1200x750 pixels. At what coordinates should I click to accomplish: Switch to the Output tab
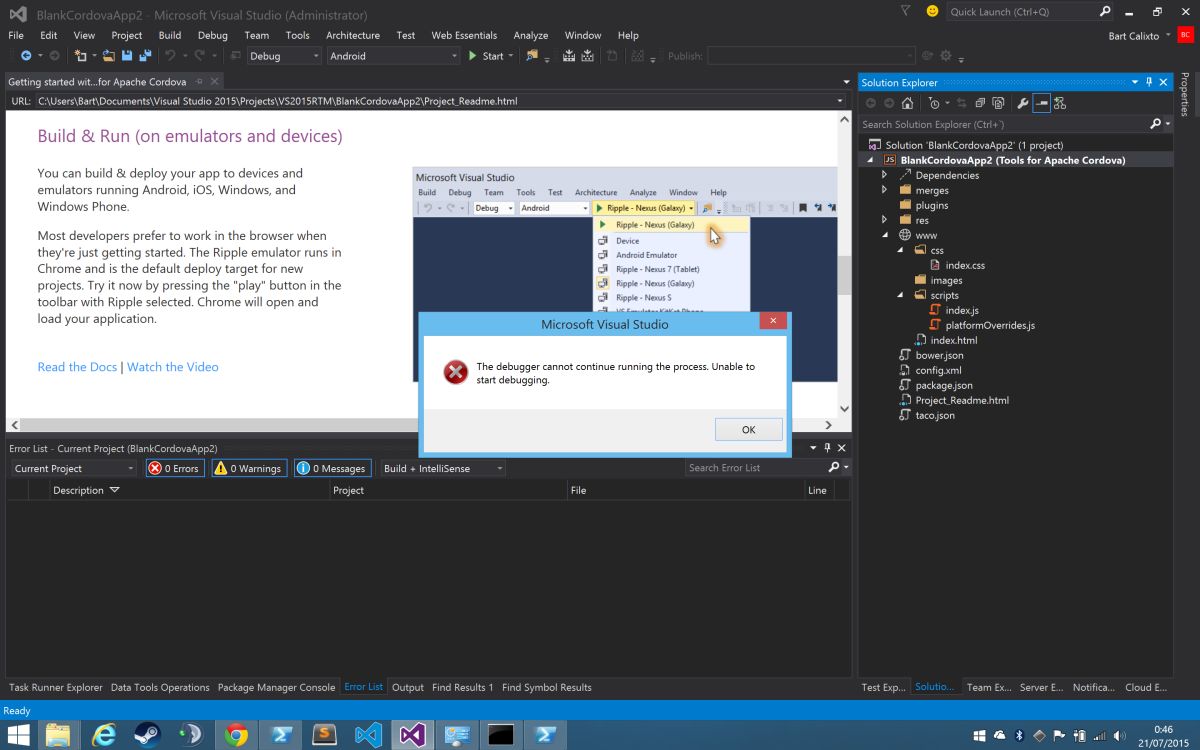pyautogui.click(x=408, y=687)
